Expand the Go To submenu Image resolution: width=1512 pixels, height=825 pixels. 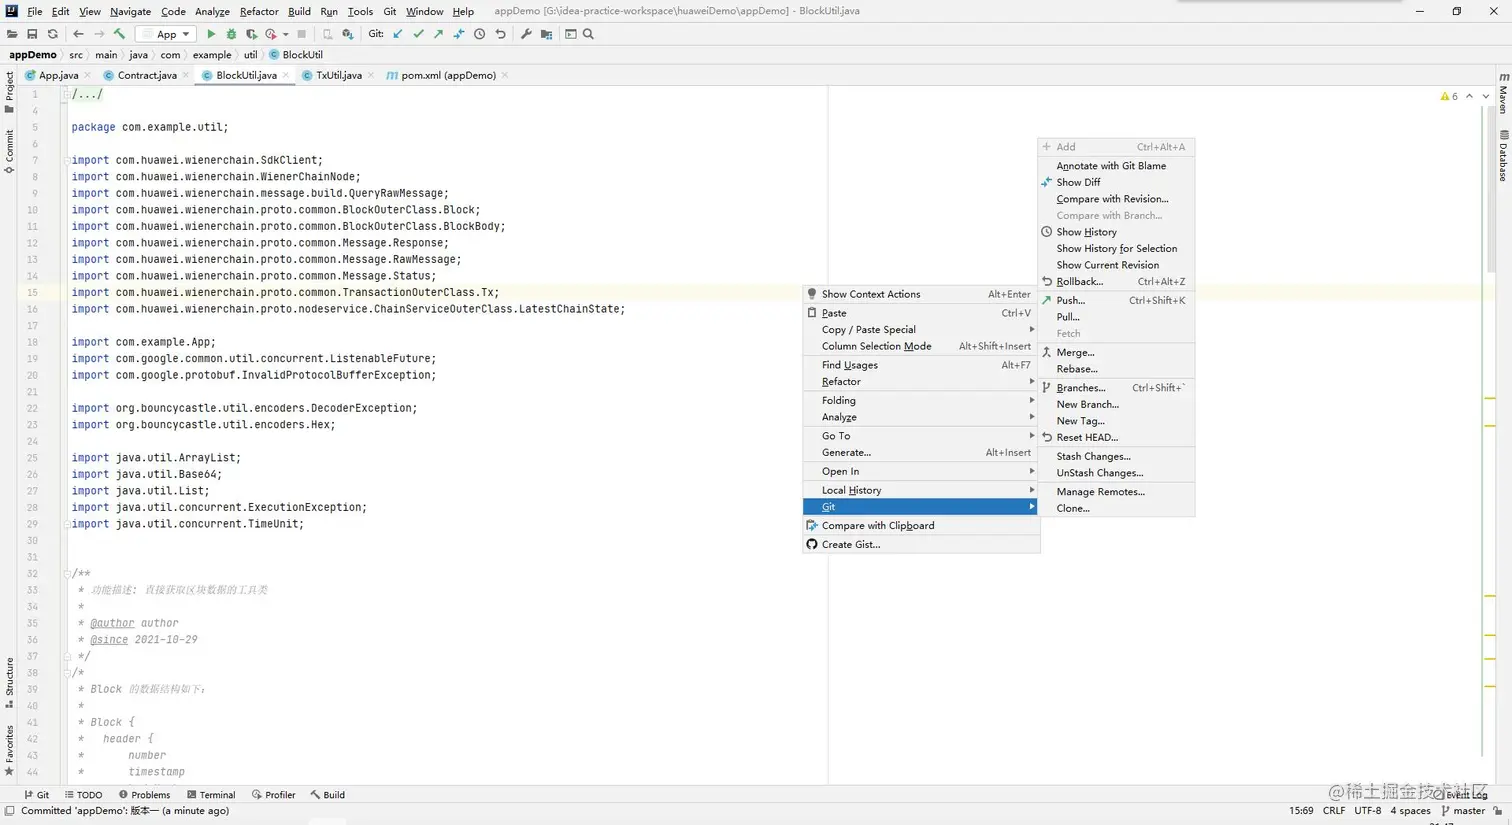tap(920, 436)
